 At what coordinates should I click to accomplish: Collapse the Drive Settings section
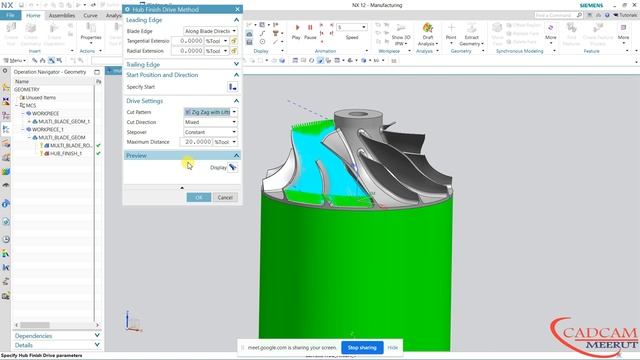tap(236, 101)
